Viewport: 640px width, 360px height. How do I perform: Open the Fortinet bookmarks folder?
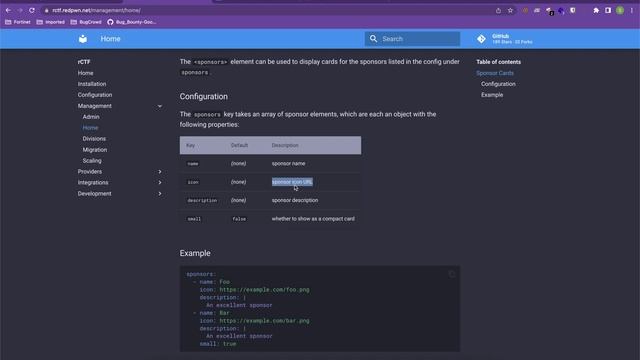tap(18, 22)
